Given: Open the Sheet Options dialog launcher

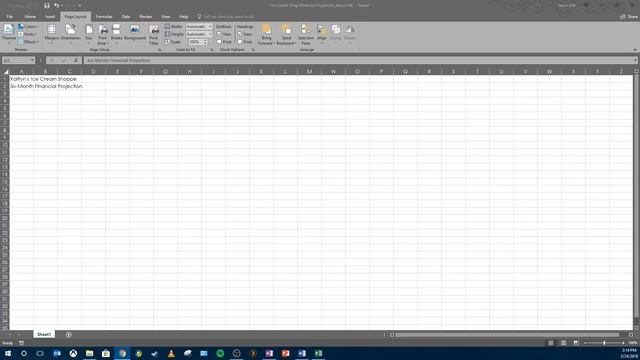Looking at the screenshot, I should [x=253, y=50].
